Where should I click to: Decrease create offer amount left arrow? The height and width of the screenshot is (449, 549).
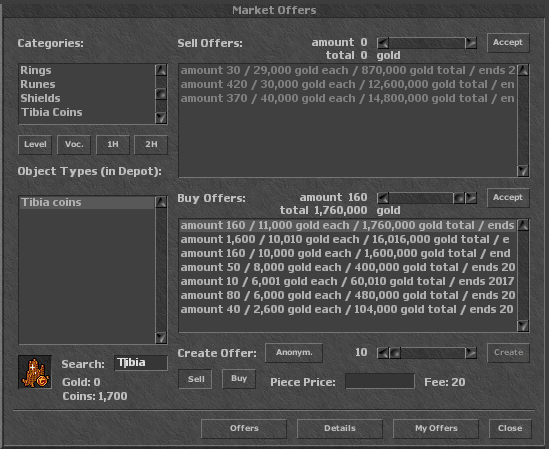(x=383, y=353)
